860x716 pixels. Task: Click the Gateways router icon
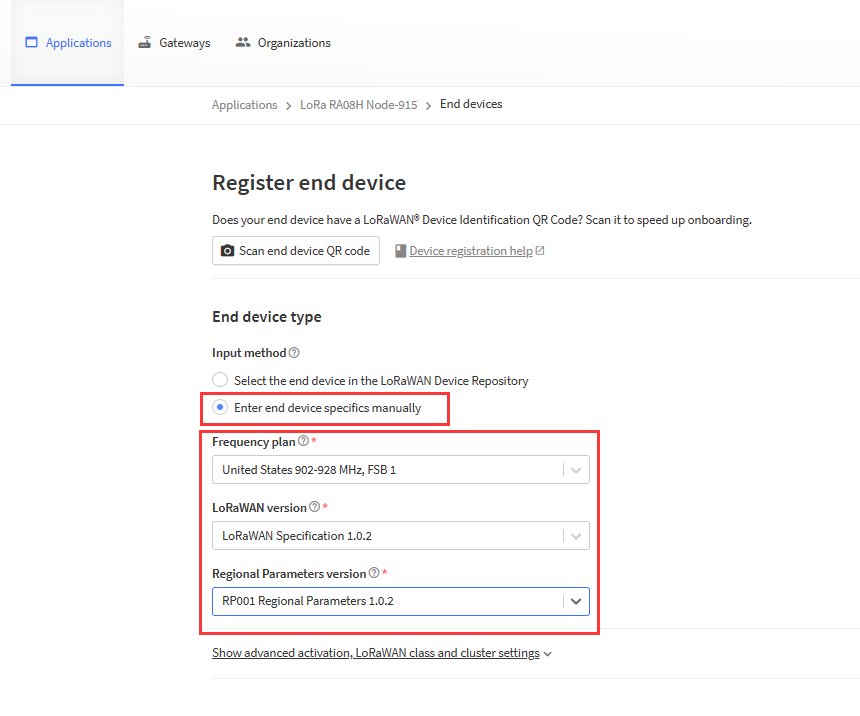(x=145, y=43)
